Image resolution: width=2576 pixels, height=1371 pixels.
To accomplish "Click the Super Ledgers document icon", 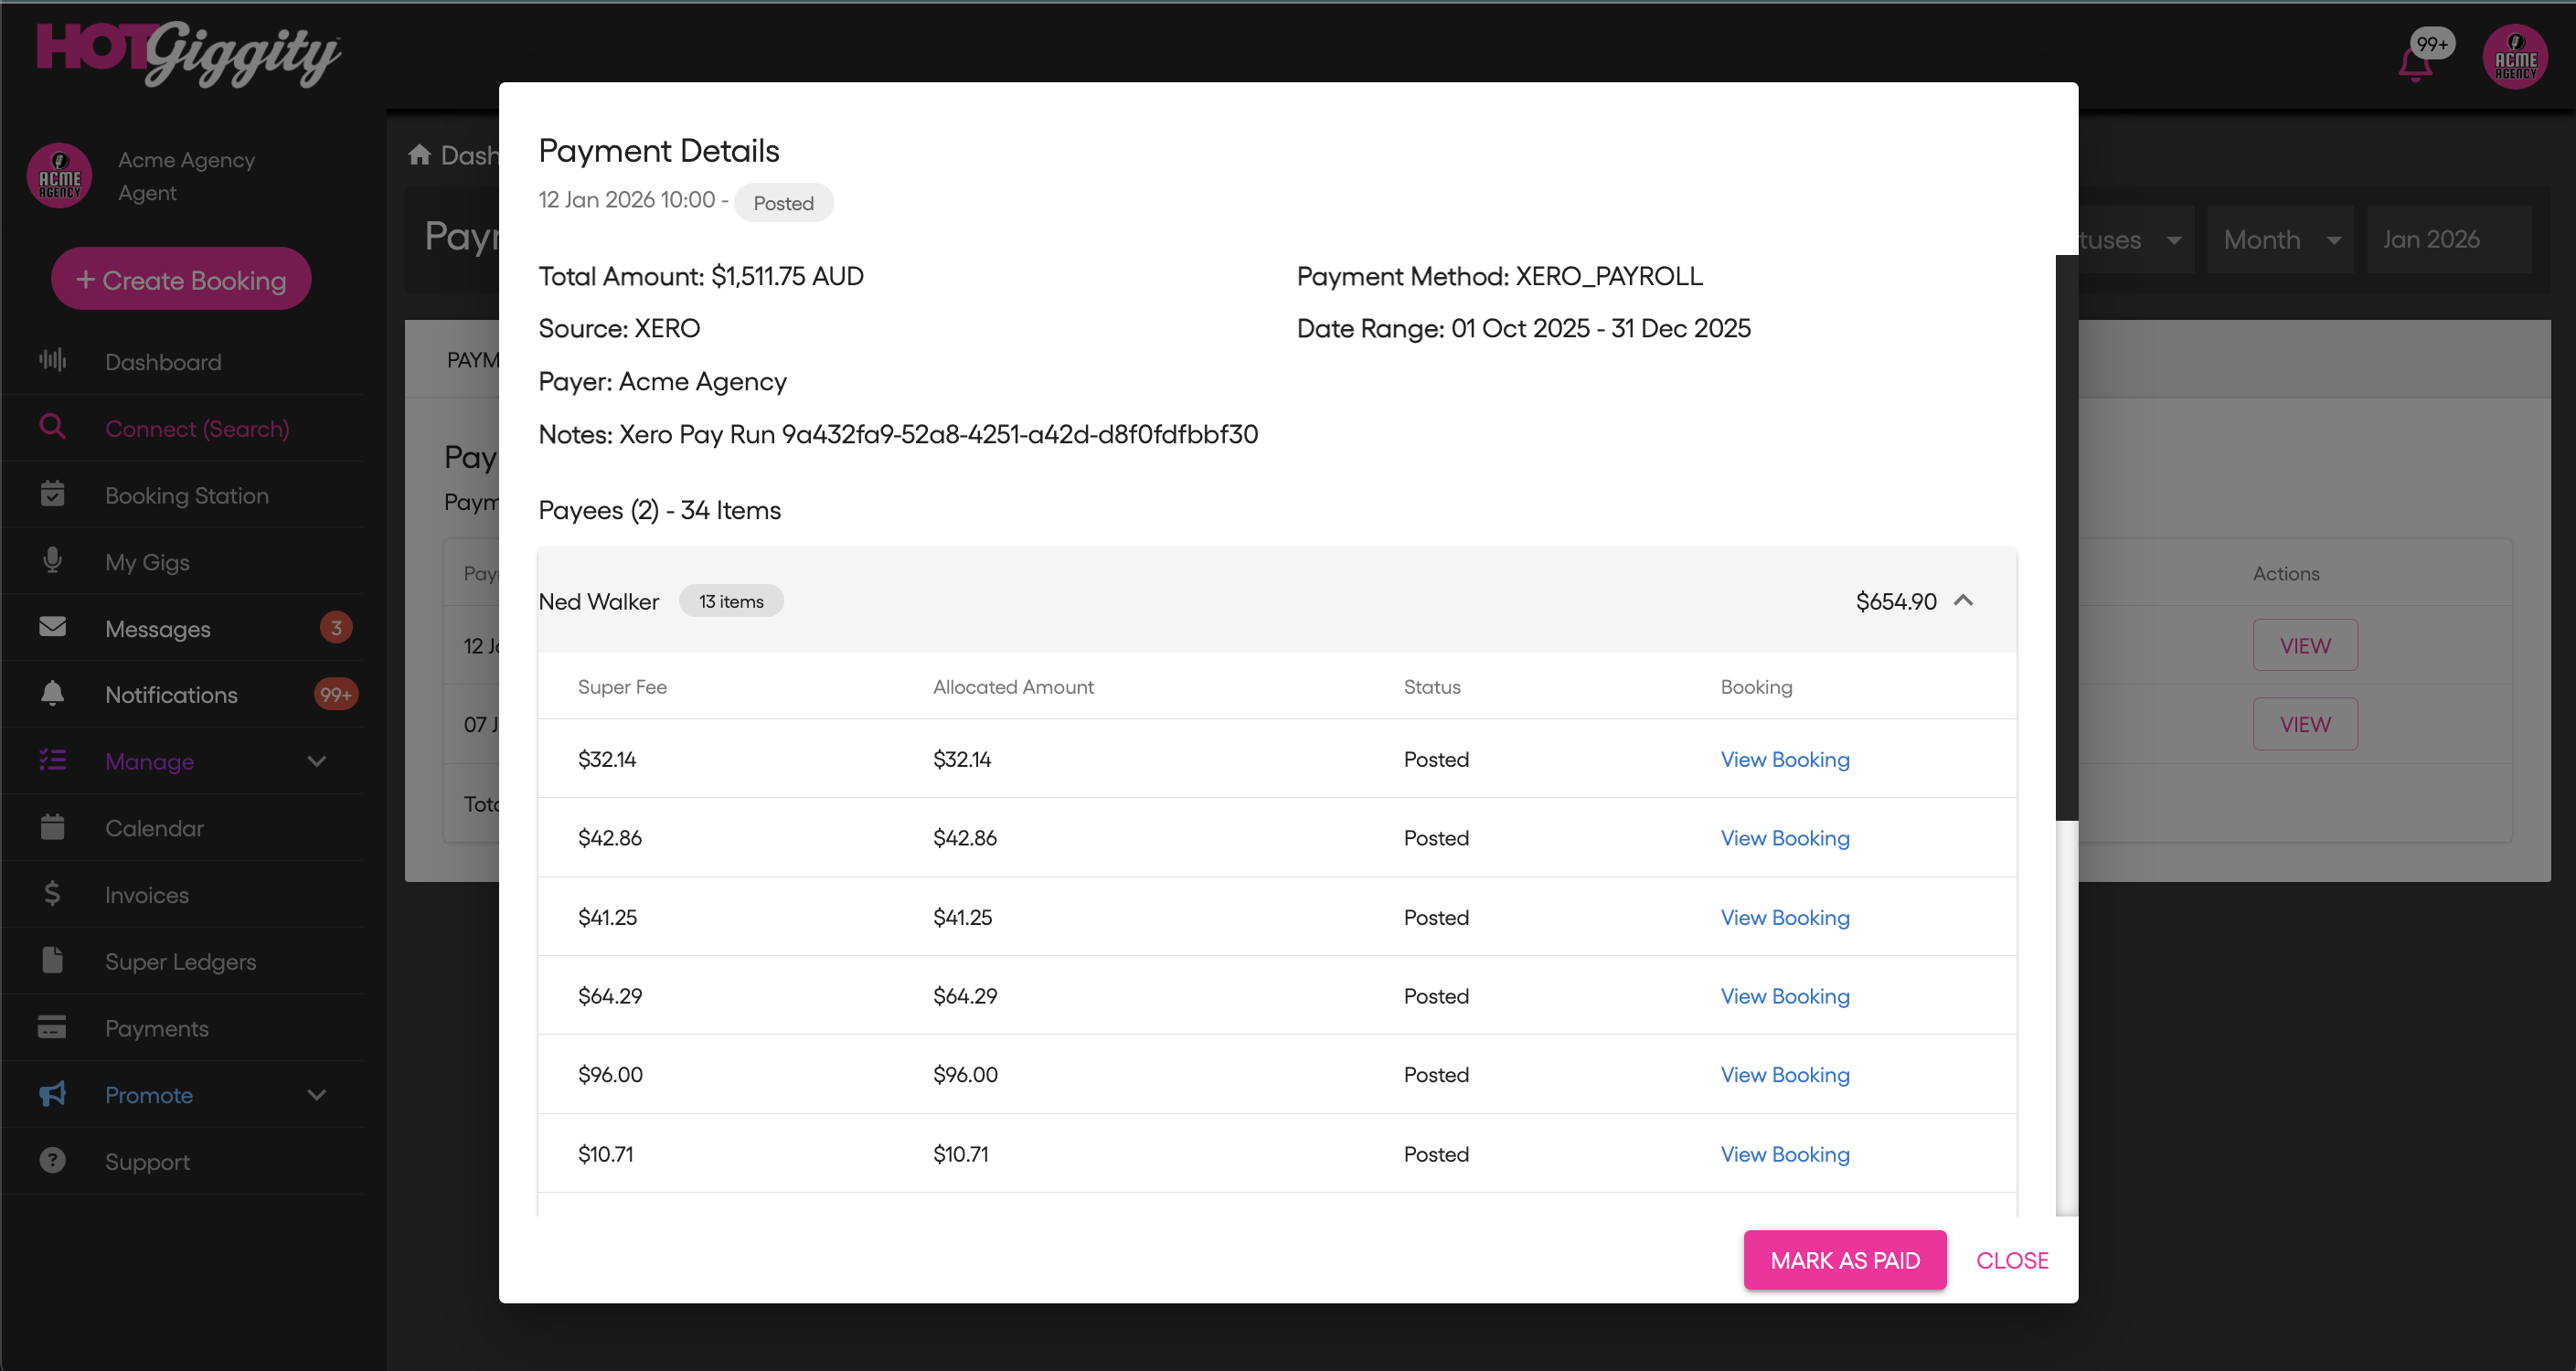I will pos(52,960).
